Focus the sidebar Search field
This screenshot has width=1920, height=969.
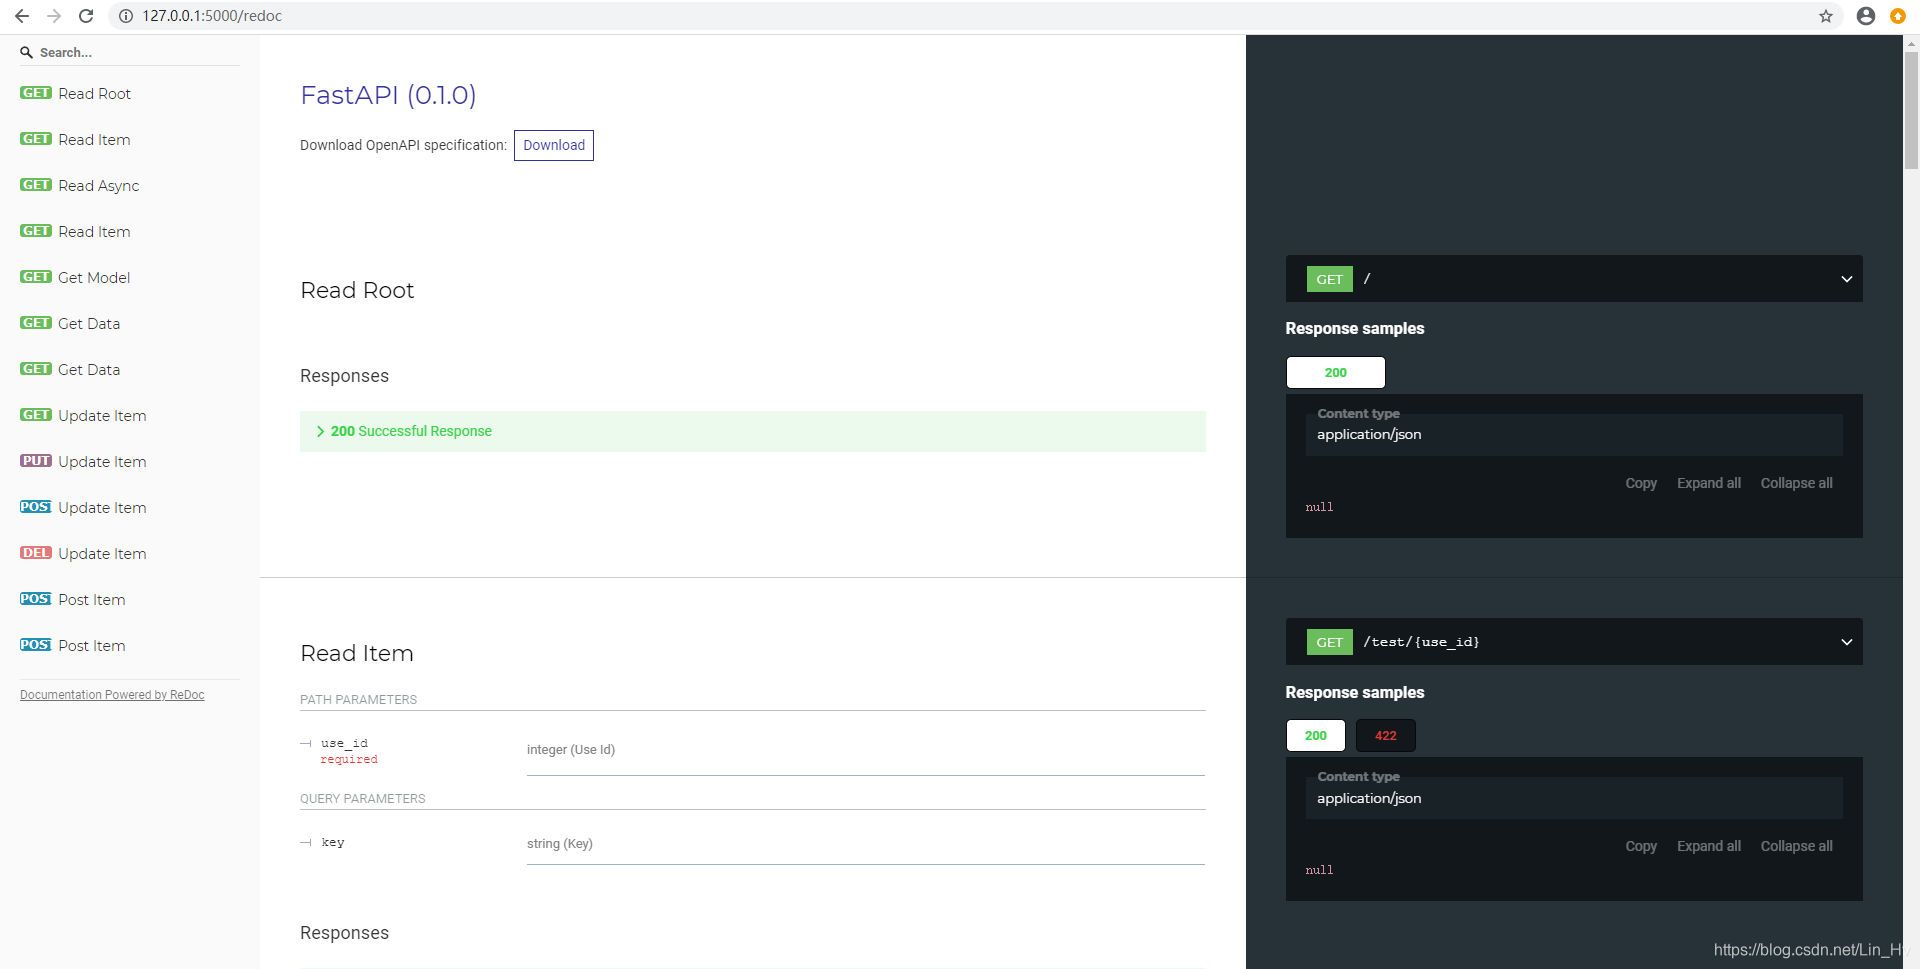130,52
